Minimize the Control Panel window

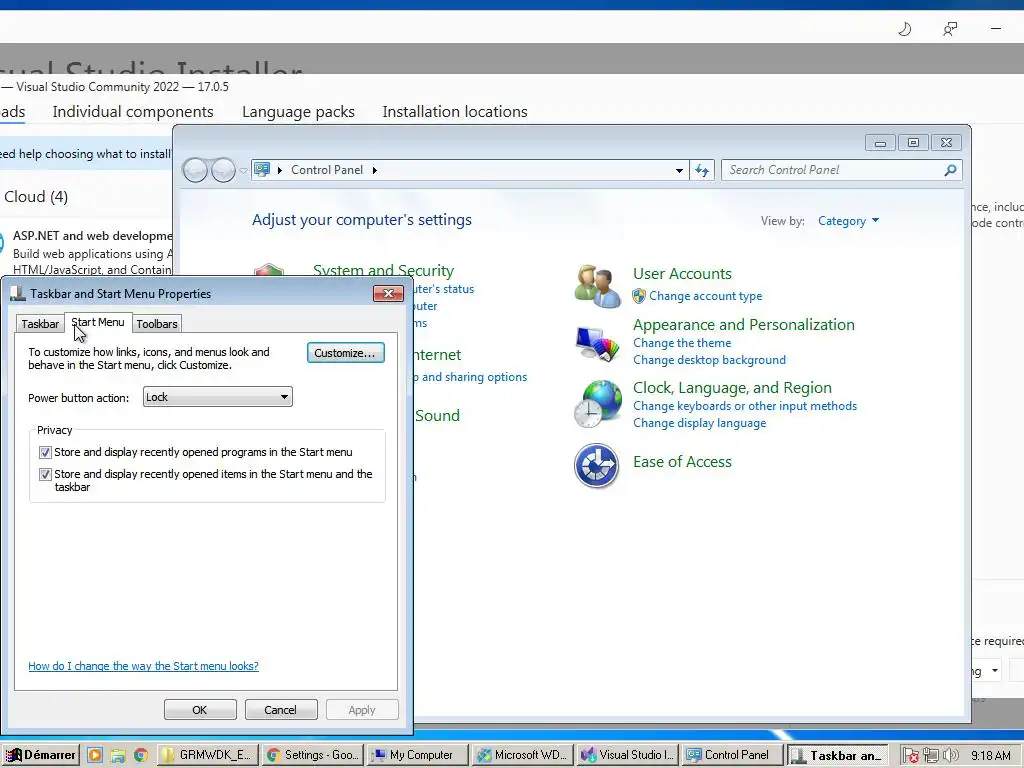point(880,142)
